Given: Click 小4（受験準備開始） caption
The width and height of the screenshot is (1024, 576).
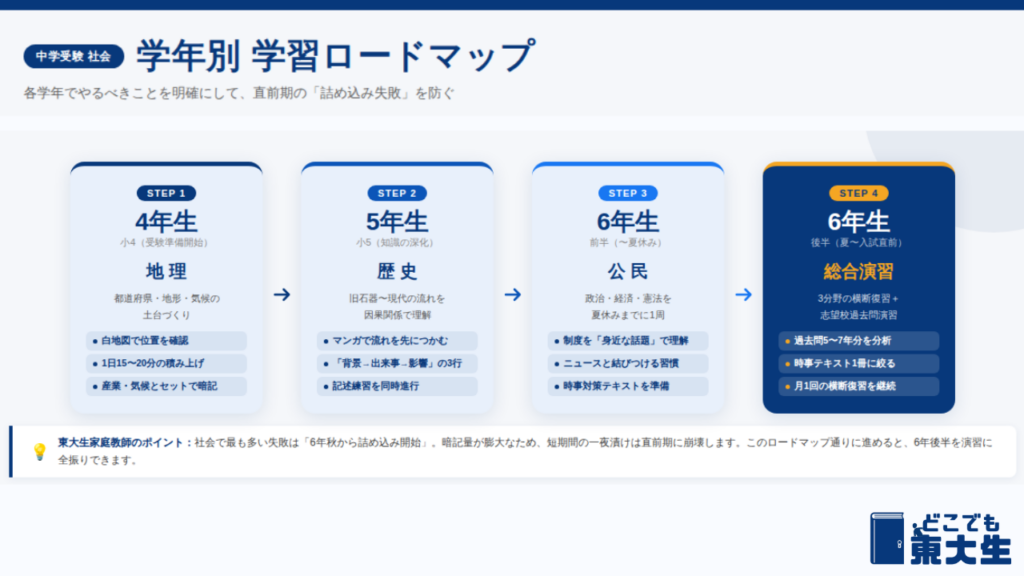Looking at the screenshot, I should 167,243.
